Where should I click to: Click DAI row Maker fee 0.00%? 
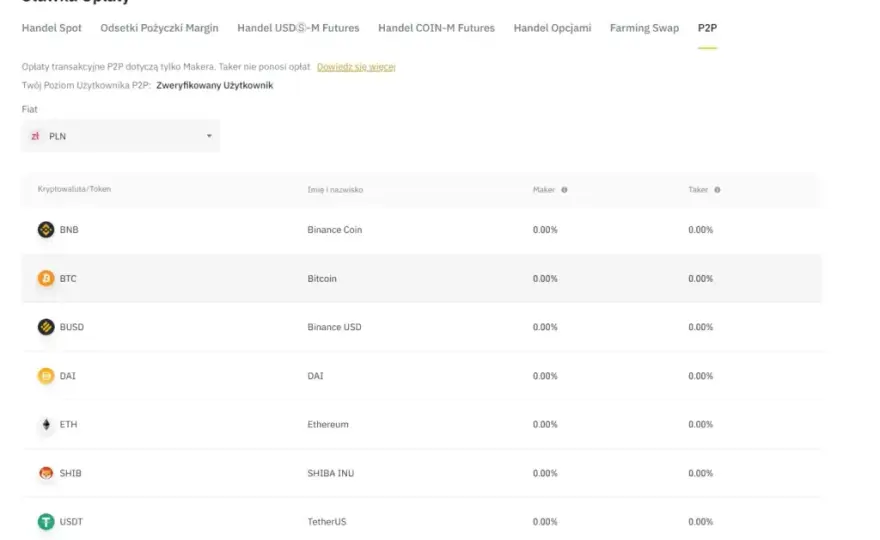tap(545, 376)
